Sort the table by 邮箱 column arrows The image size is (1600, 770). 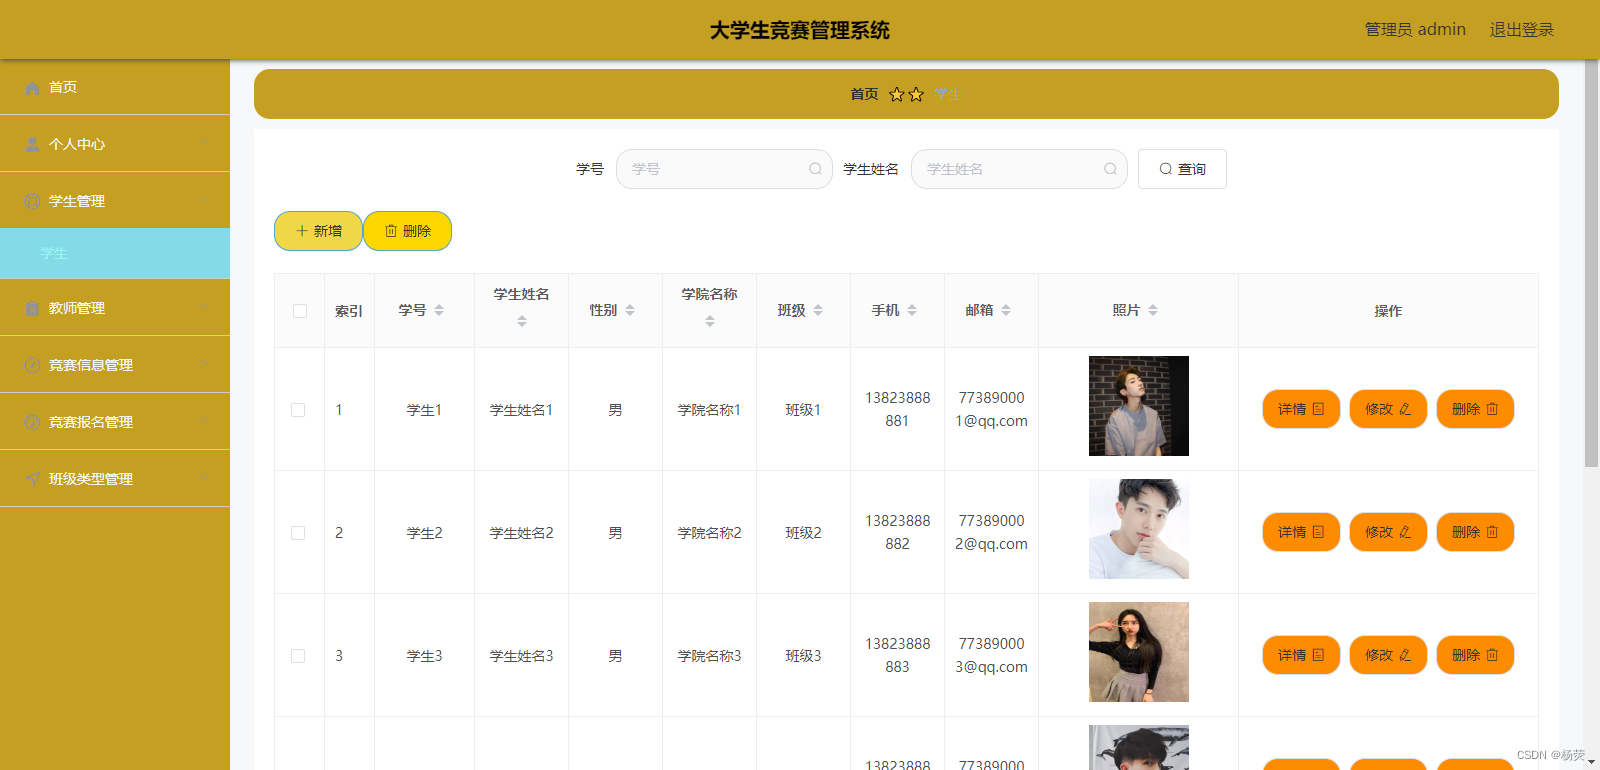1006,310
